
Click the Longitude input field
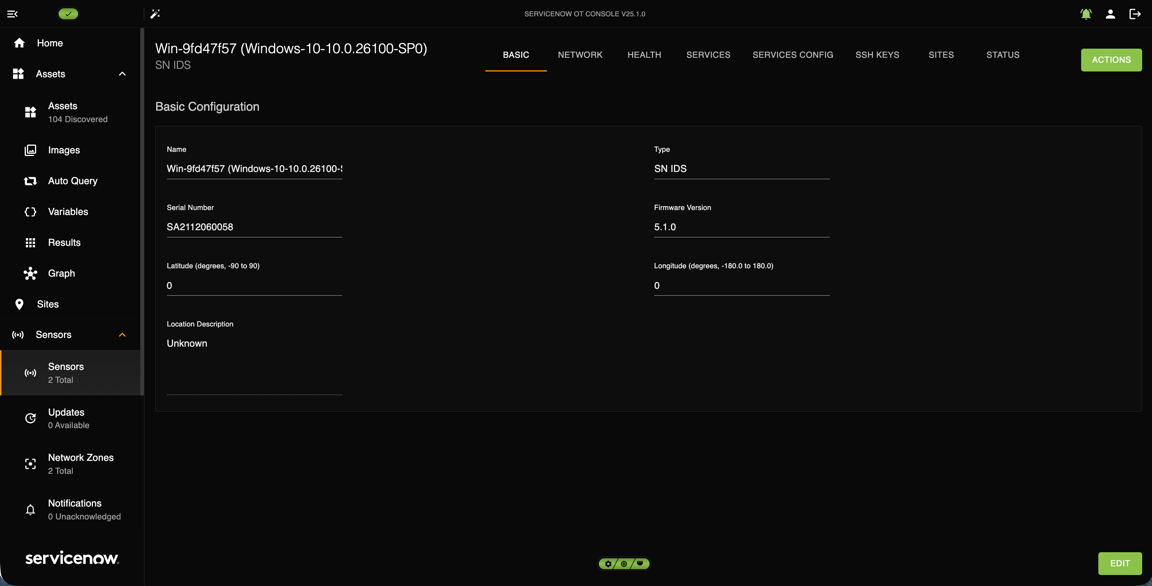click(x=741, y=286)
